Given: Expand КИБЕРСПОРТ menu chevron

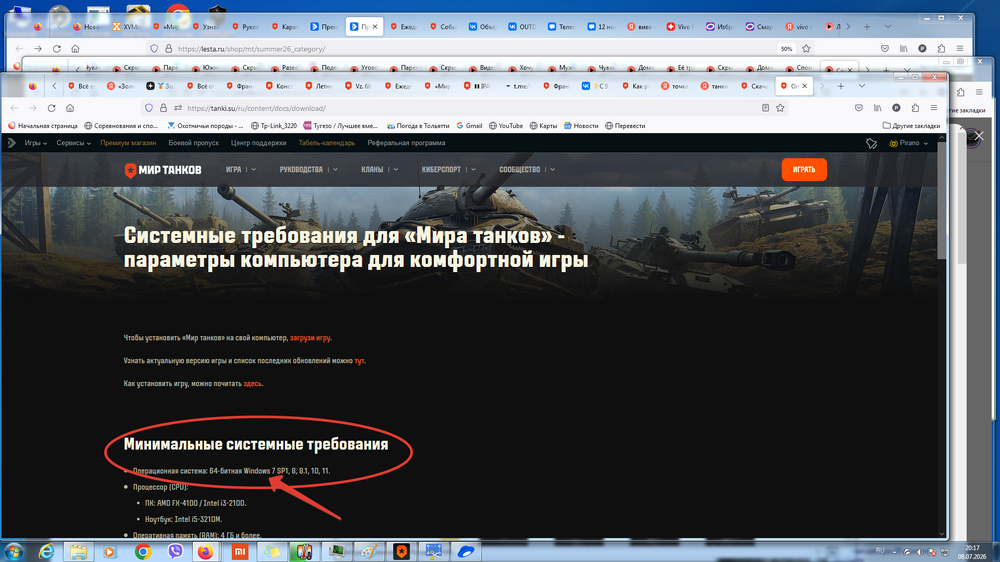Looking at the screenshot, I should pyautogui.click(x=473, y=170).
